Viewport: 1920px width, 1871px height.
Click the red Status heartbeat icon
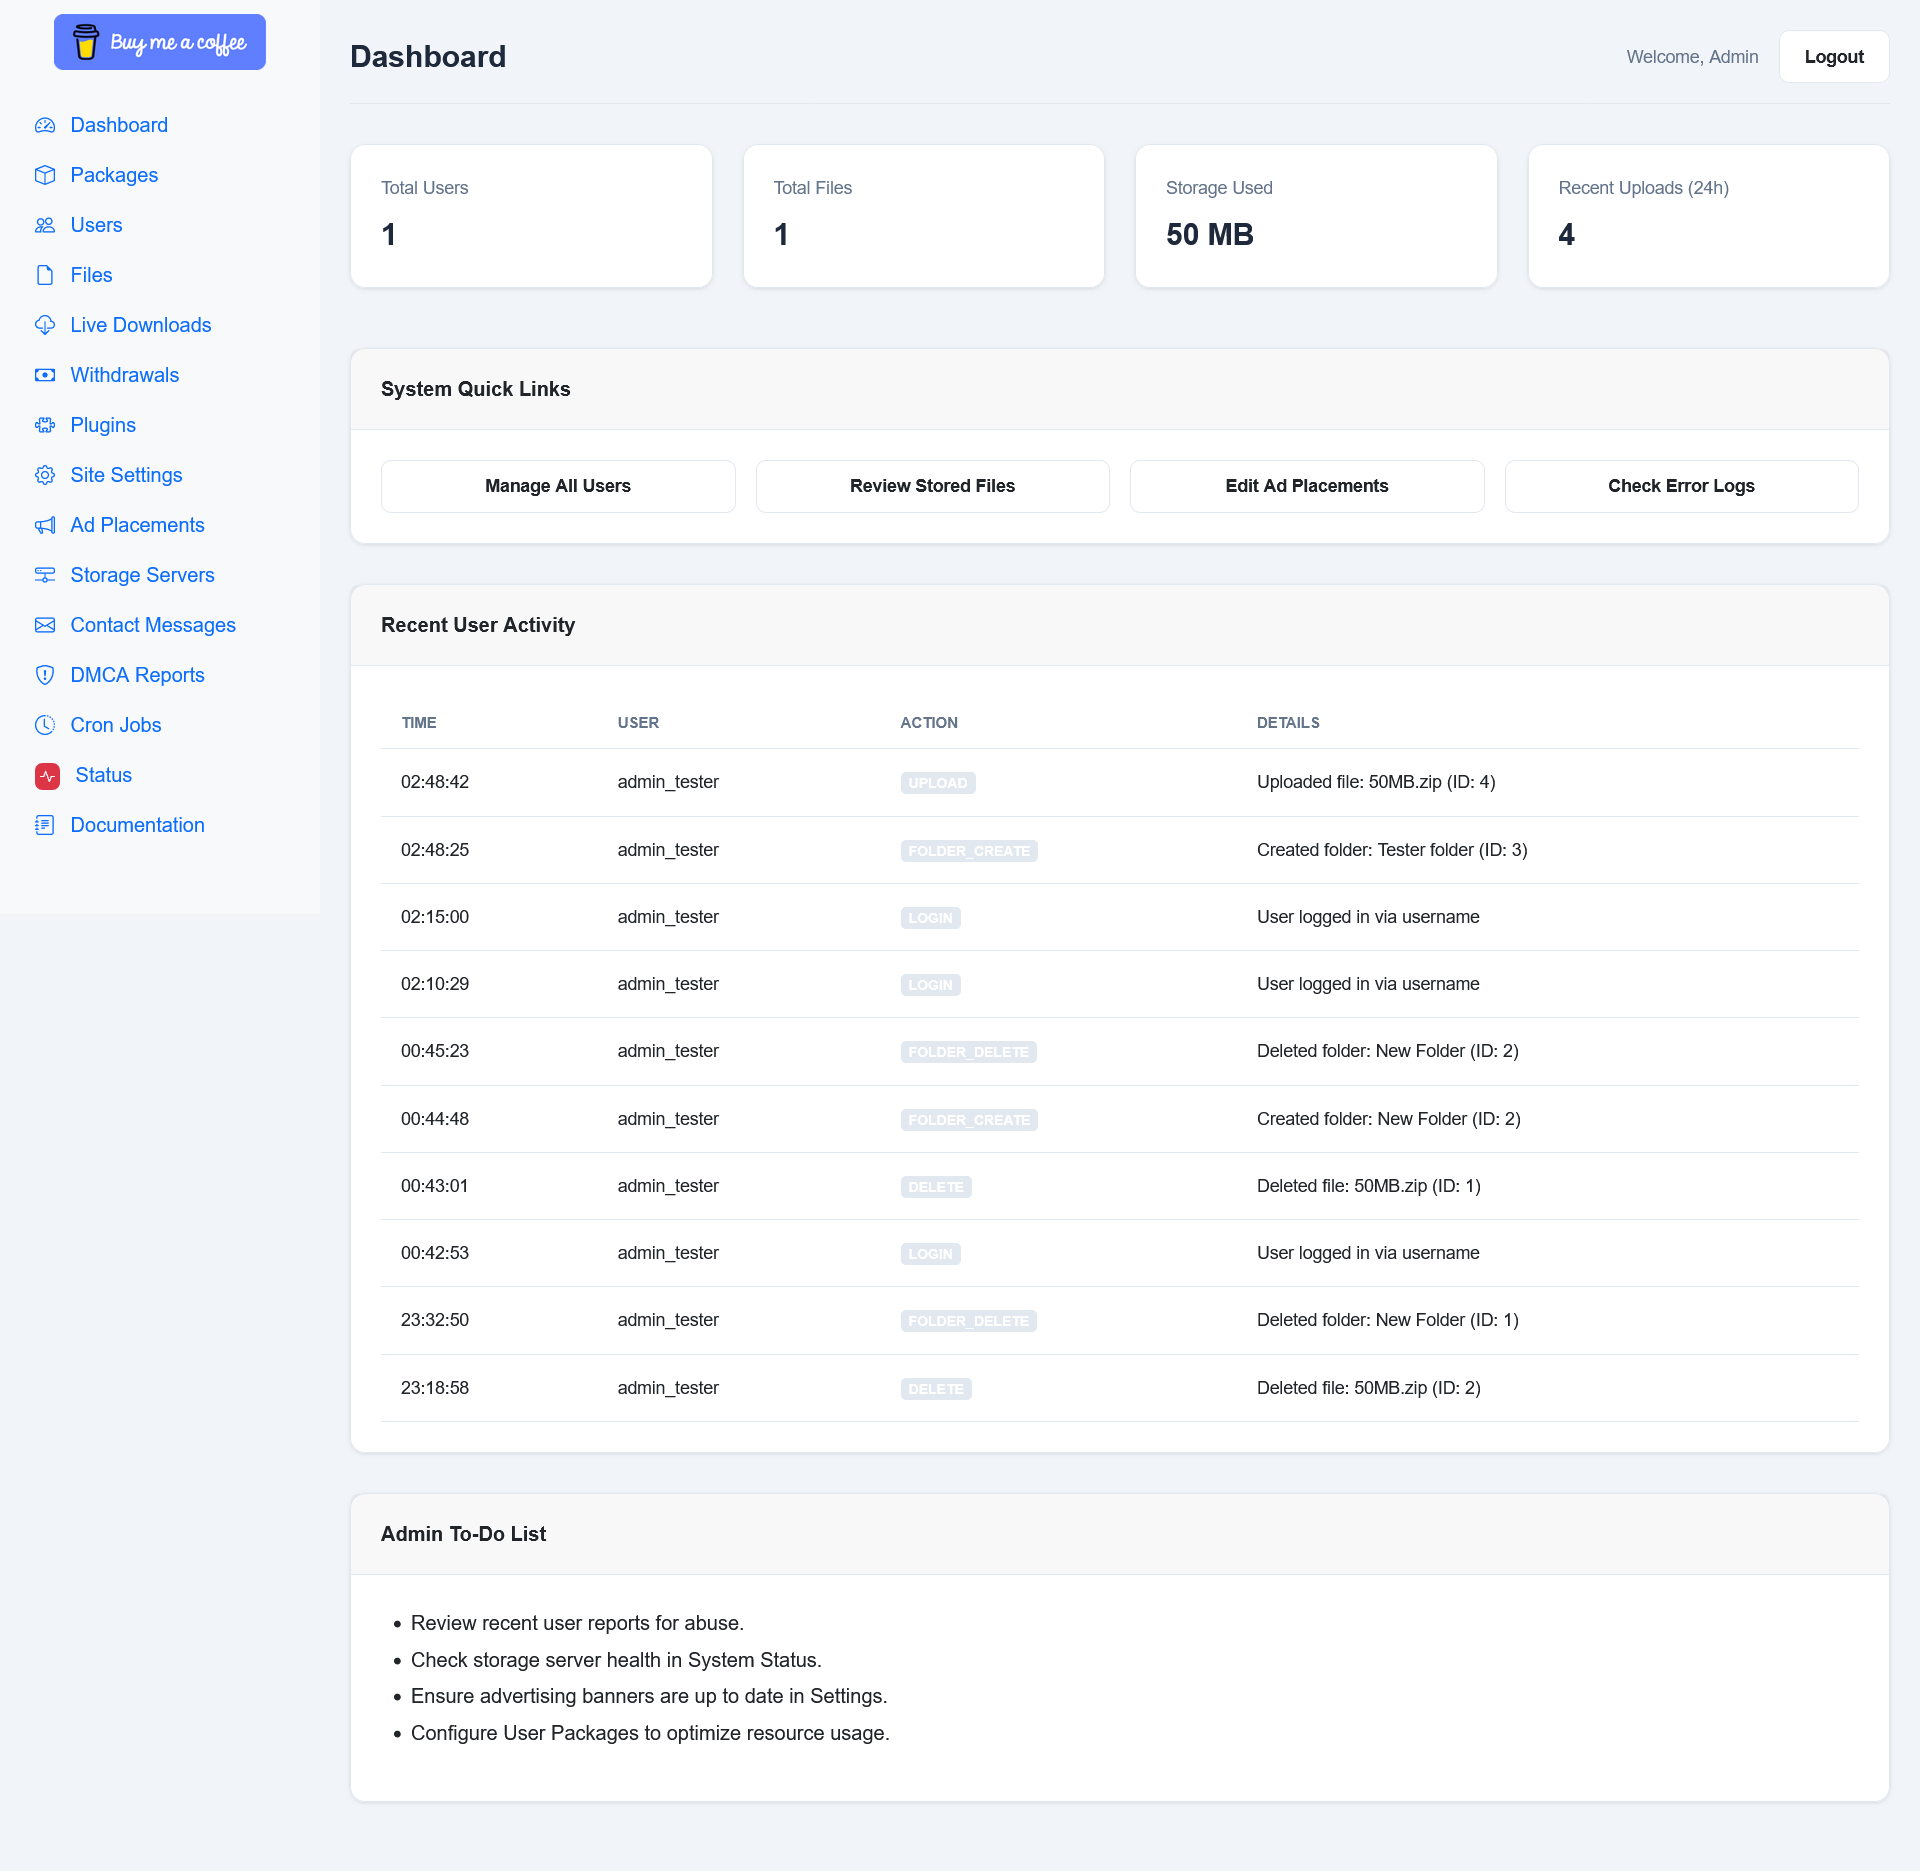47,776
